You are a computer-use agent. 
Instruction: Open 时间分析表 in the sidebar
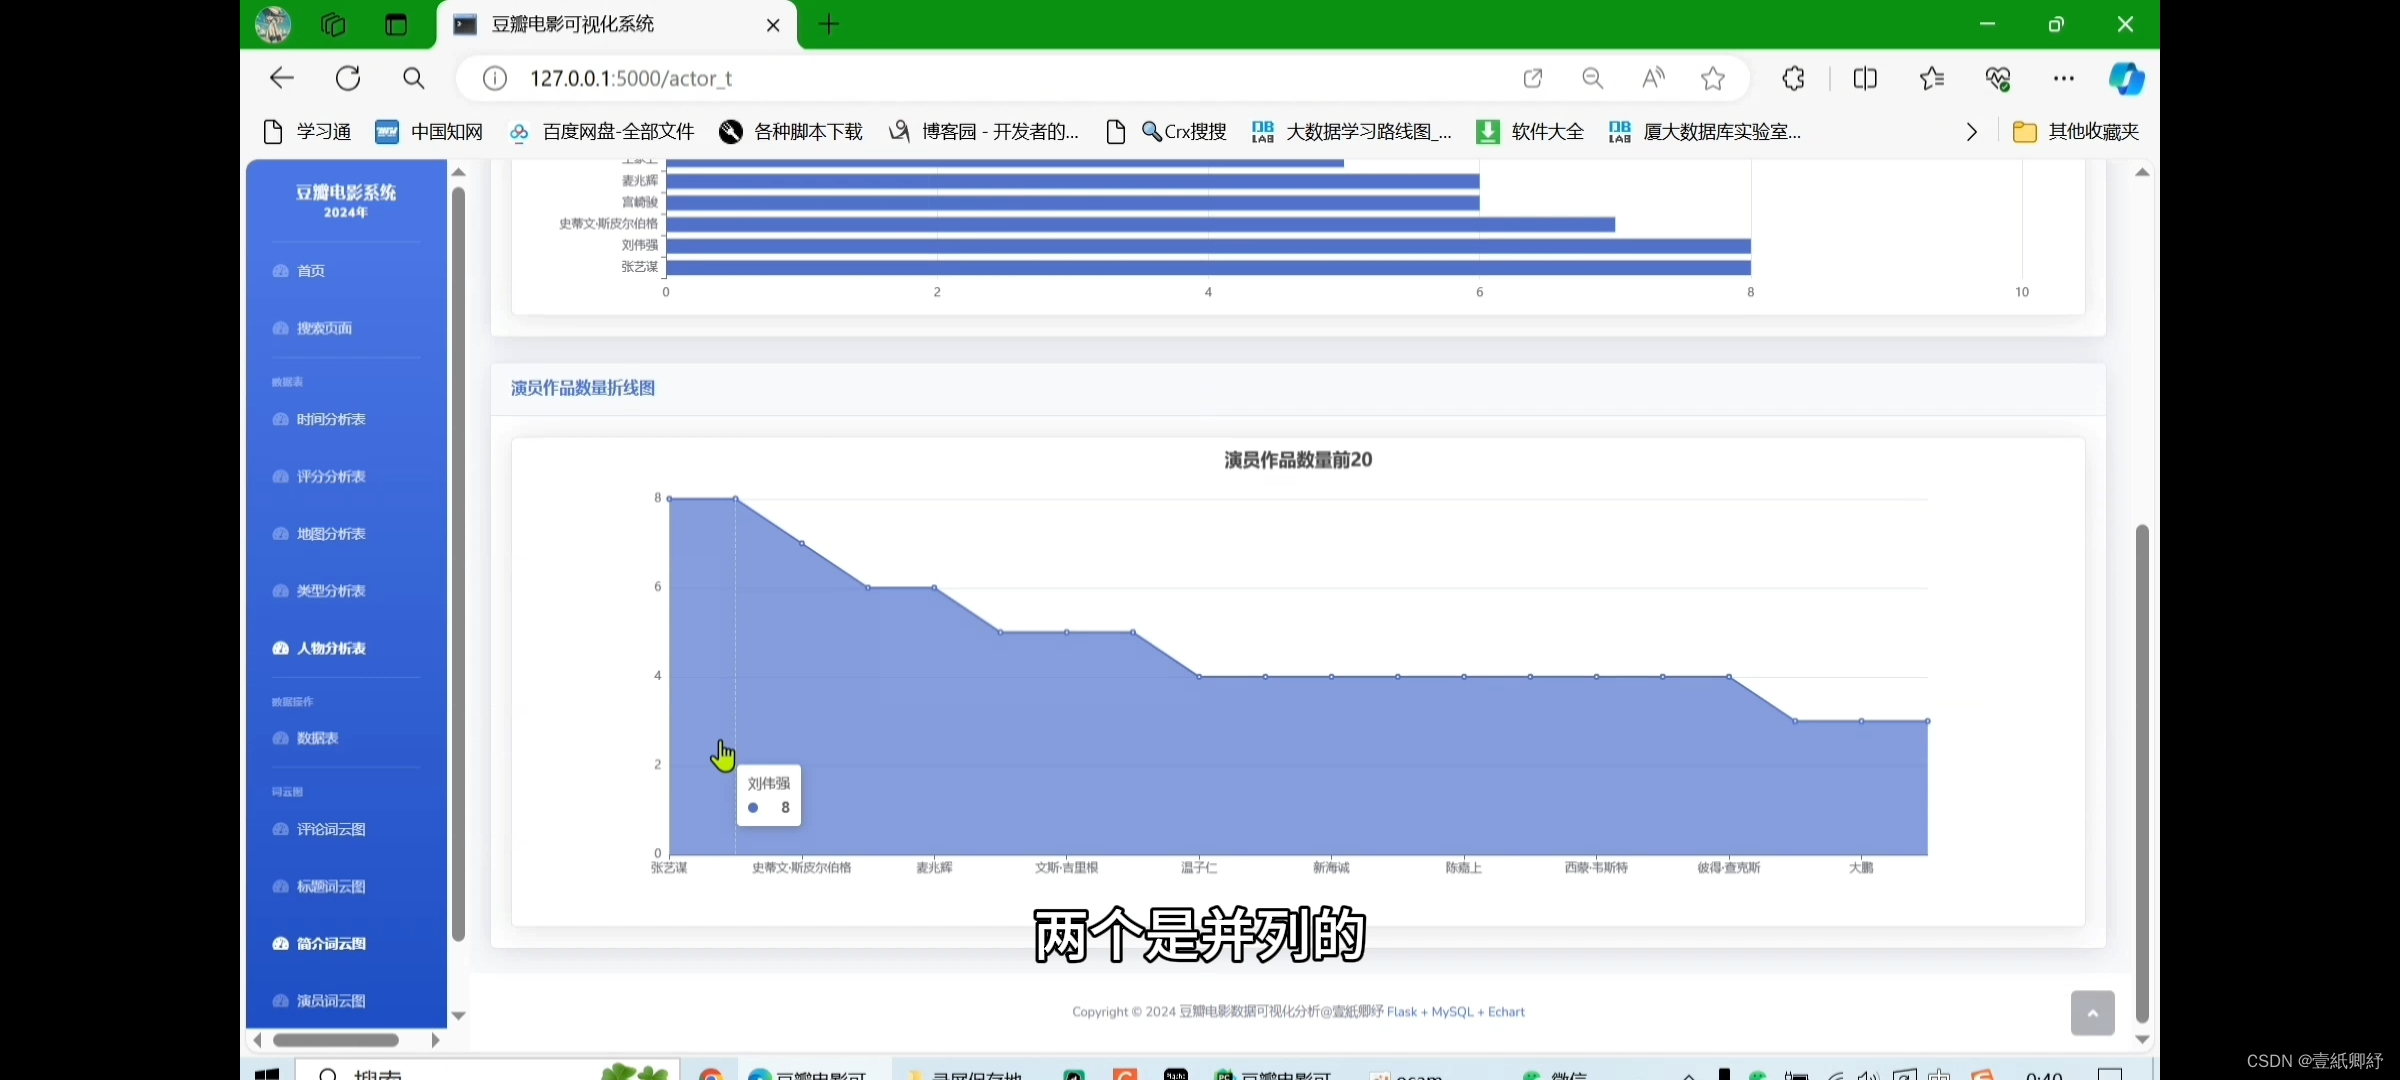point(331,419)
